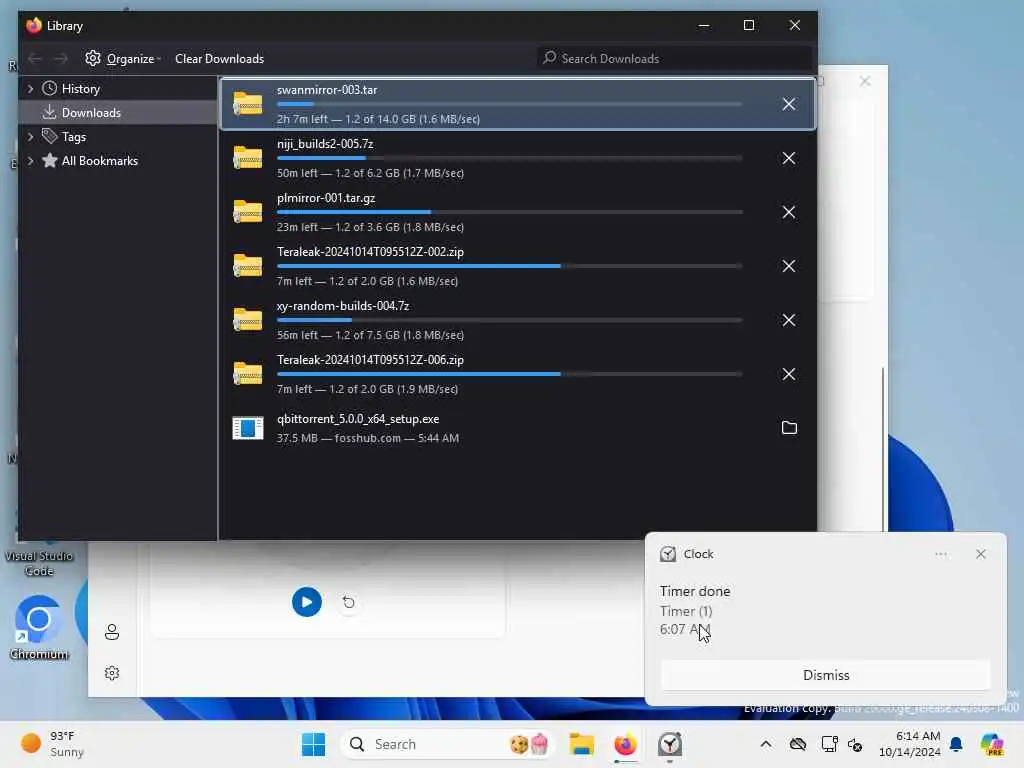The height and width of the screenshot is (768, 1024).
Task: Select niji_builds2-005.7z file name
Action: [x=325, y=144]
